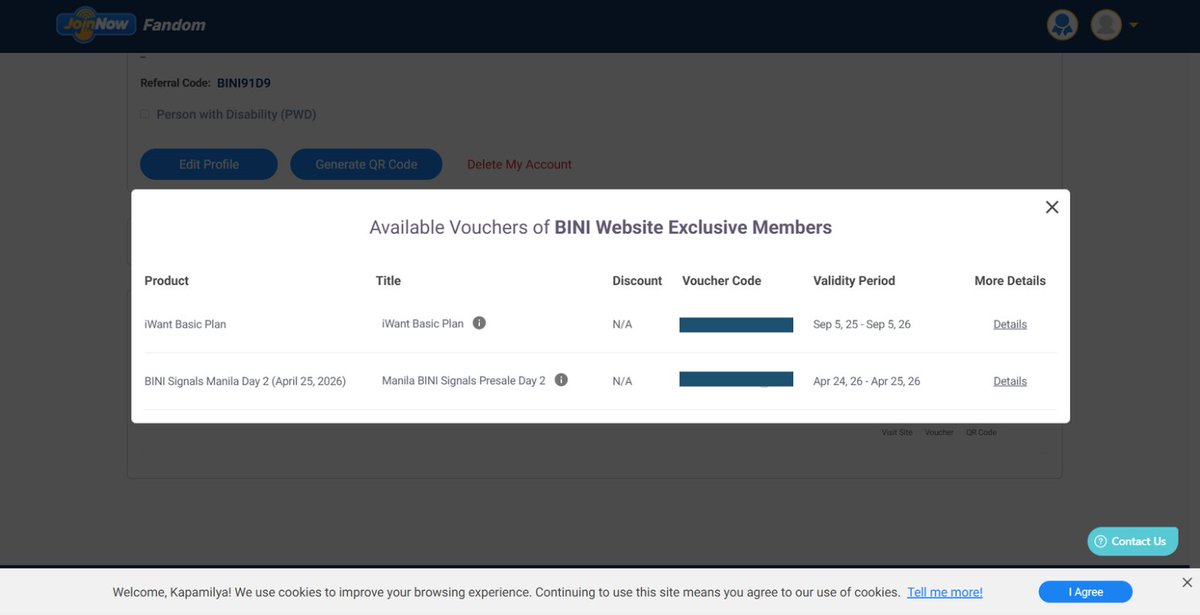Click BINI Signals Manila Day 2 (April 25, 2026)
Viewport: 1200px width, 615px height.
[x=245, y=382]
